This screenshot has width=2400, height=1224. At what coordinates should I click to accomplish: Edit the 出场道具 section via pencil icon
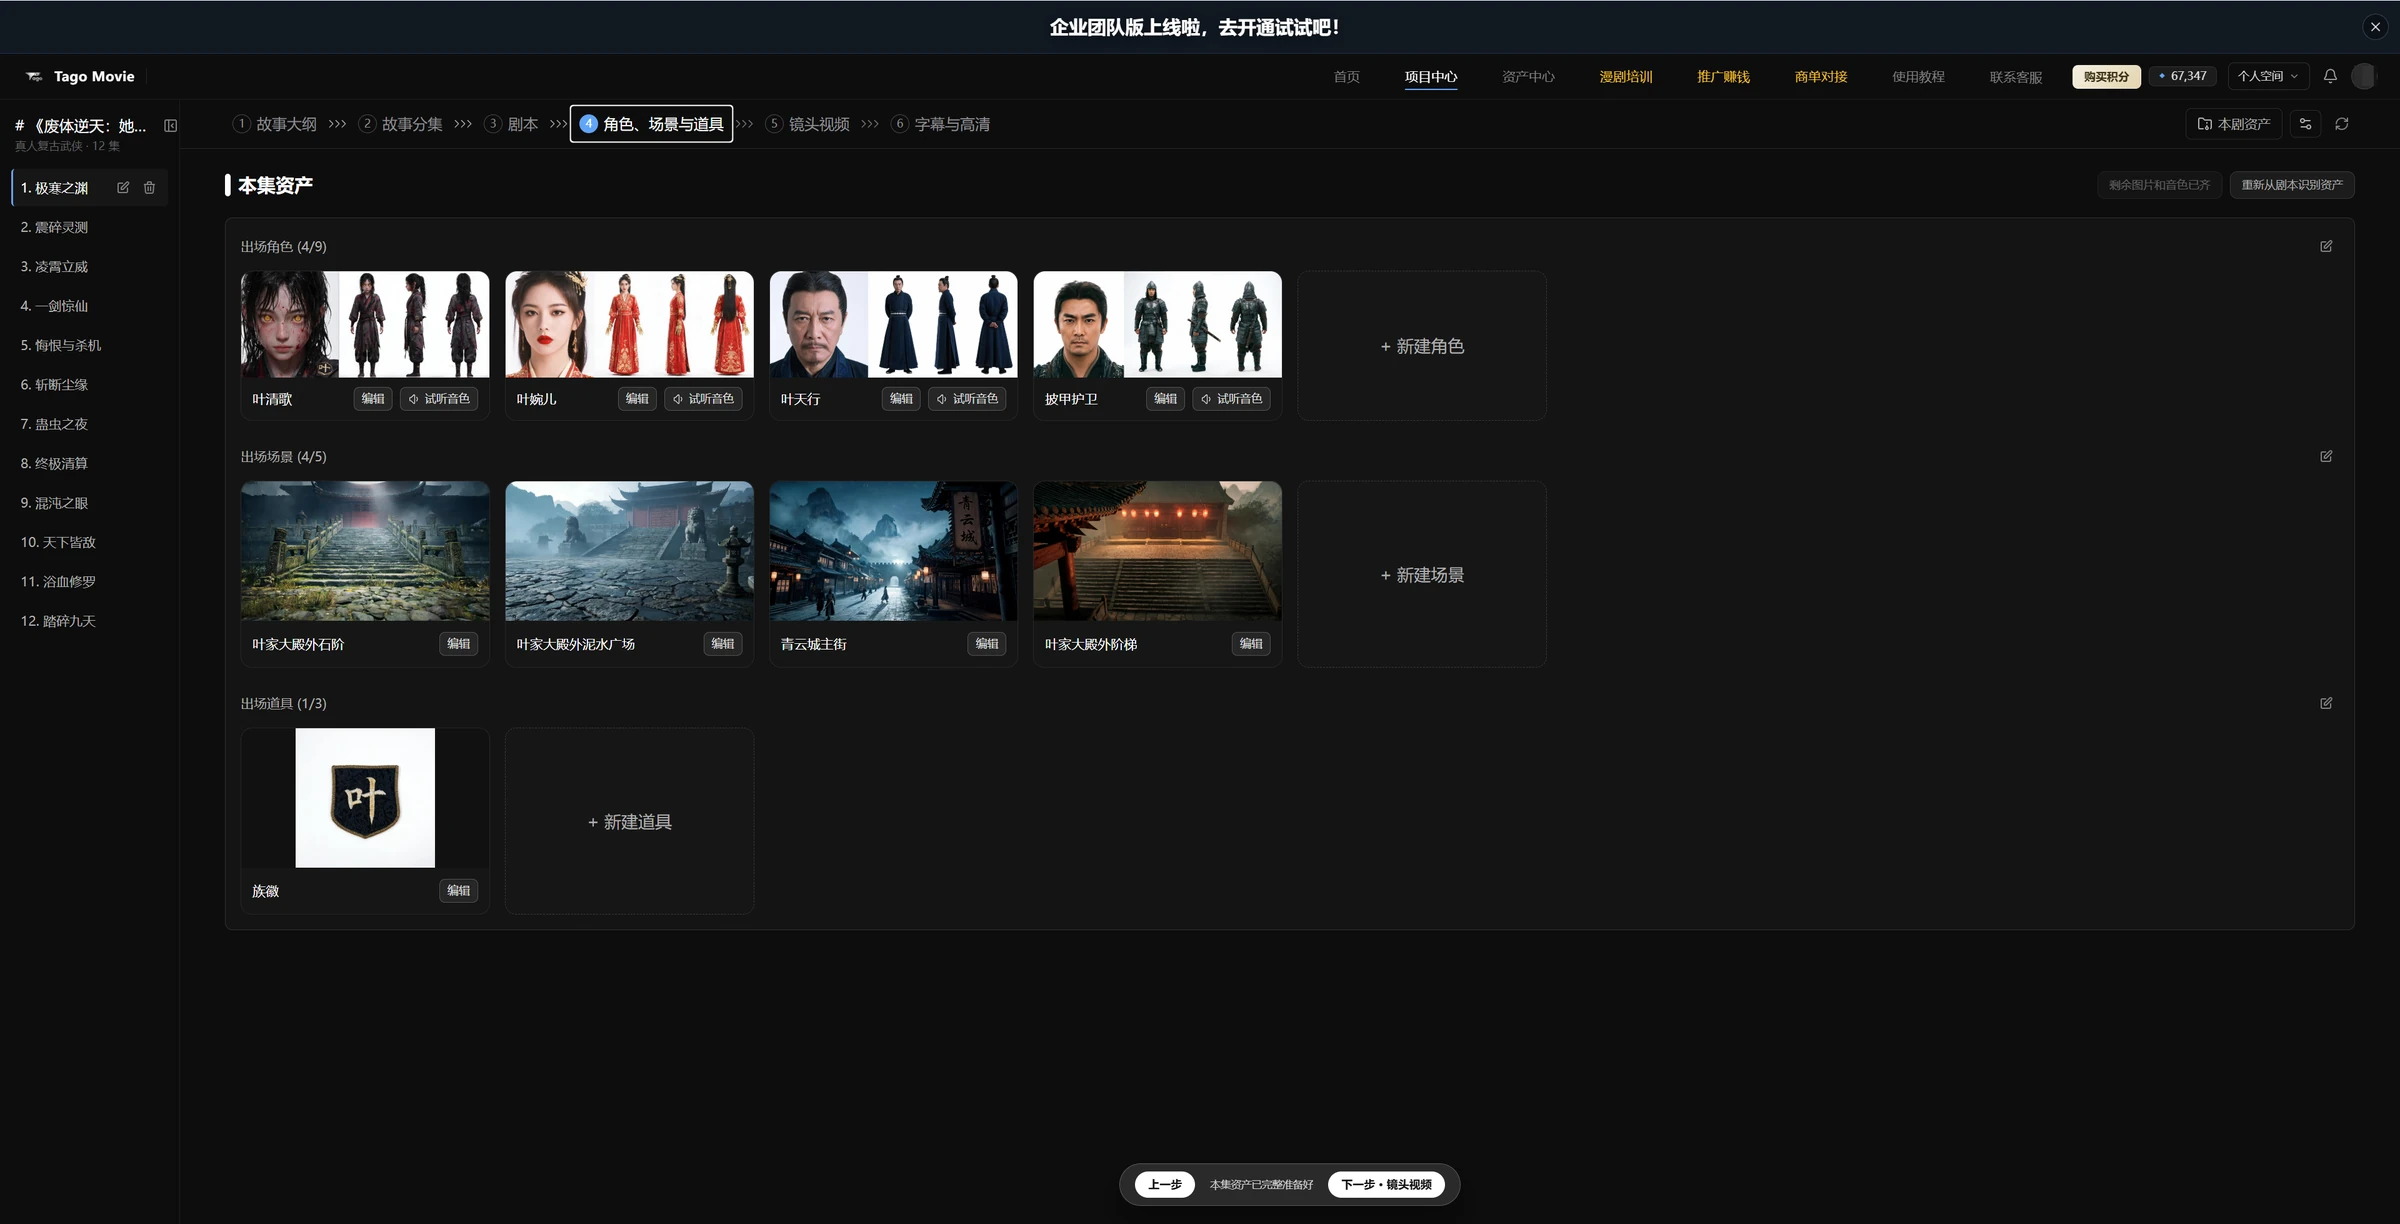(x=2326, y=703)
